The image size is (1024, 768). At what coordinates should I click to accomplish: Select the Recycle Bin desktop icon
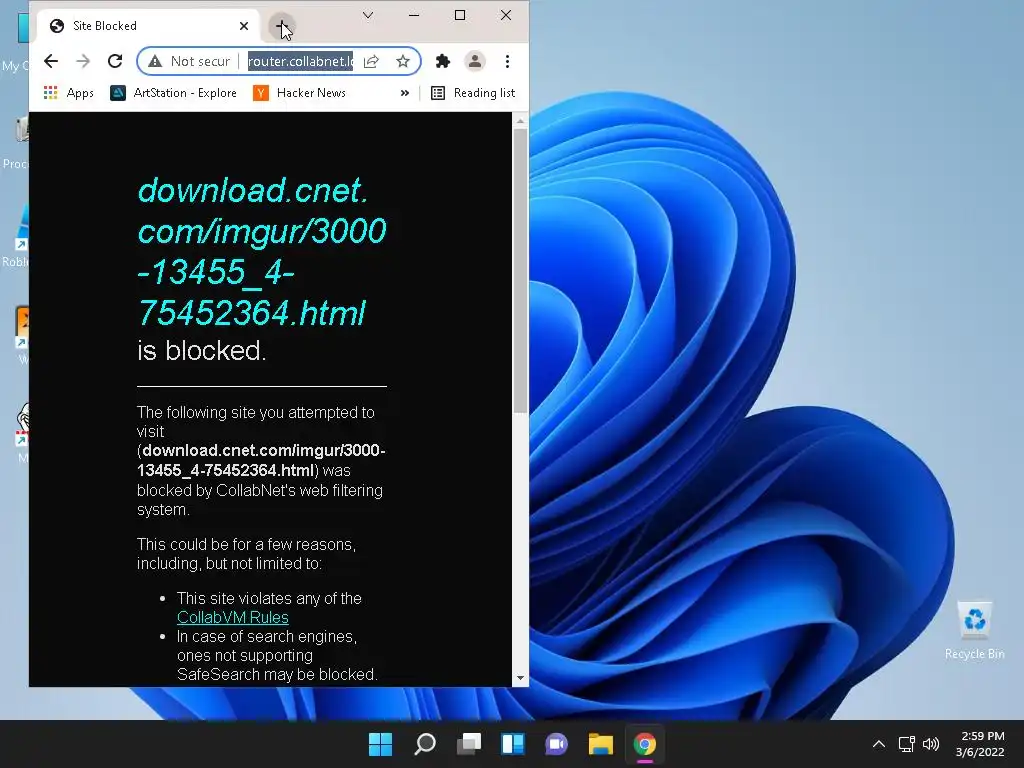[x=974, y=630]
